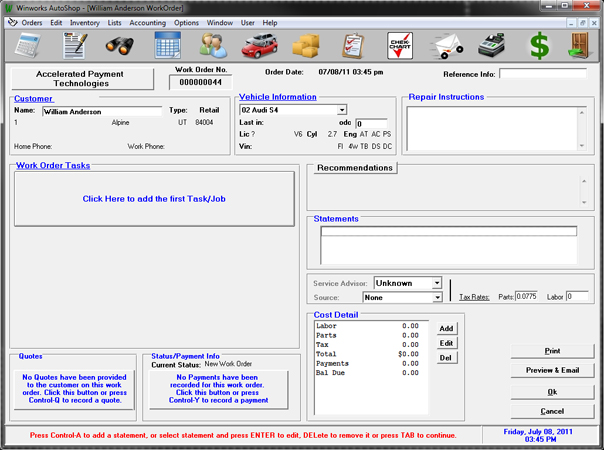Open the calendar schedule icon
This screenshot has width=604, height=450.
pyautogui.click(x=167, y=45)
